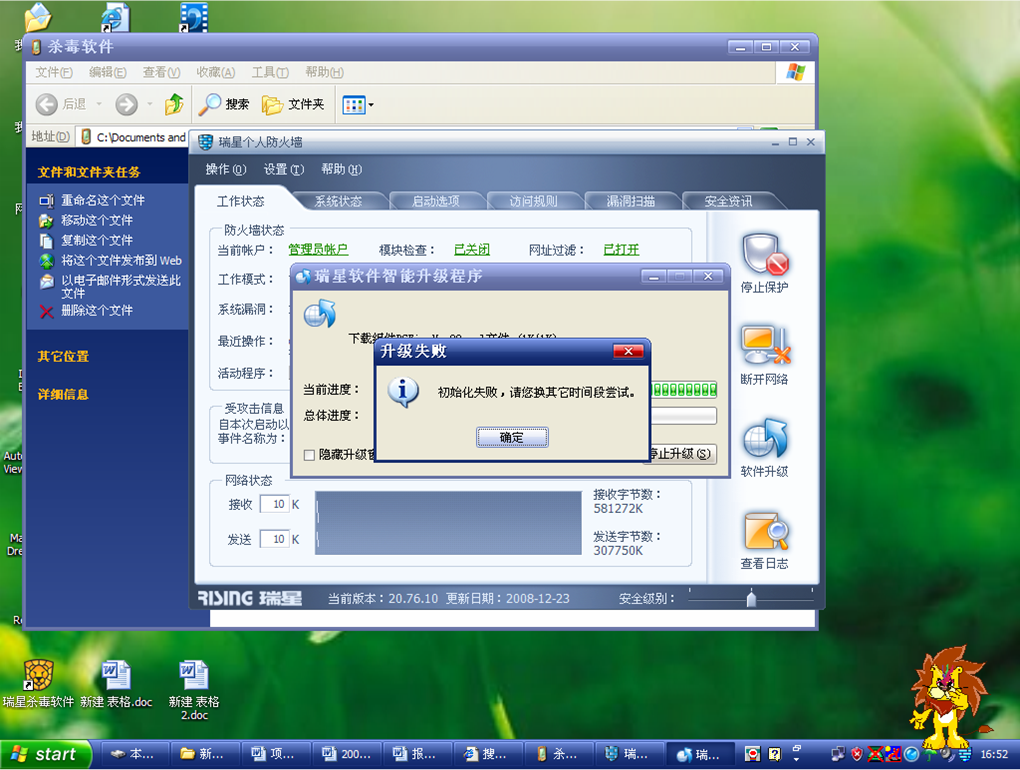Expand the 其它位置 sidebar section
Image resolution: width=1020 pixels, height=770 pixels.
63,356
